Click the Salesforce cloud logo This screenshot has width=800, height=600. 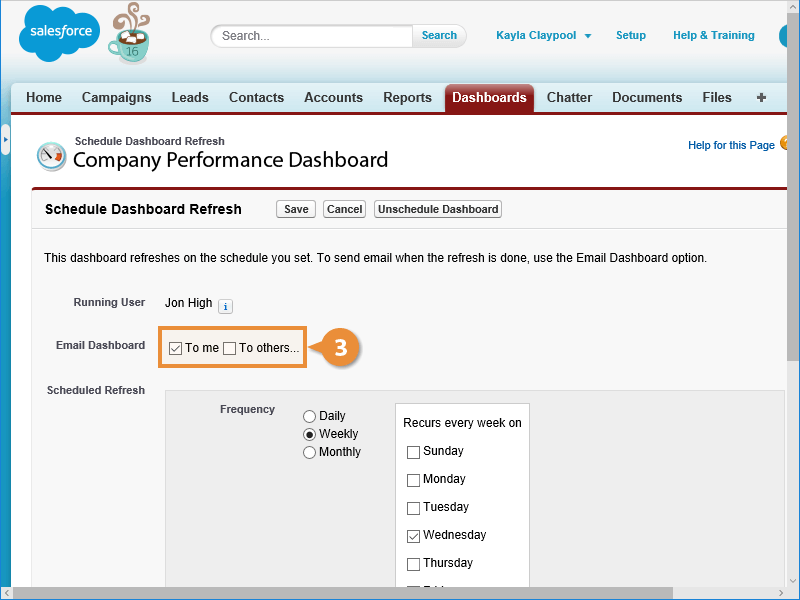tap(59, 35)
